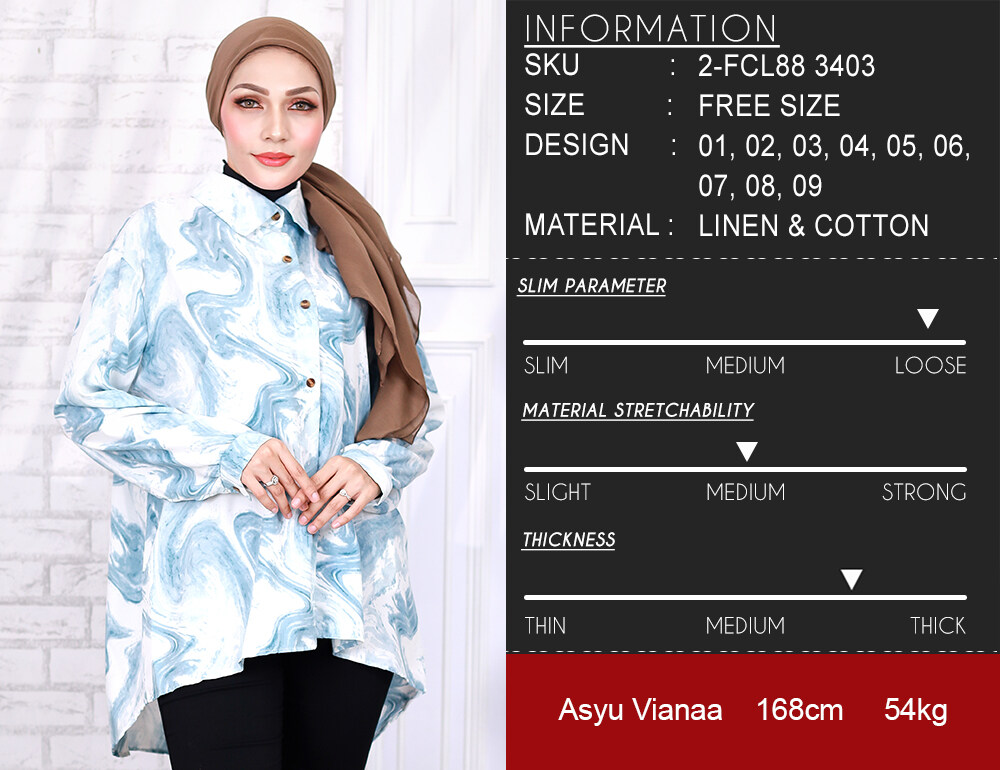
Task: Click the Material Stretchability triangle marker
Action: (x=747, y=451)
